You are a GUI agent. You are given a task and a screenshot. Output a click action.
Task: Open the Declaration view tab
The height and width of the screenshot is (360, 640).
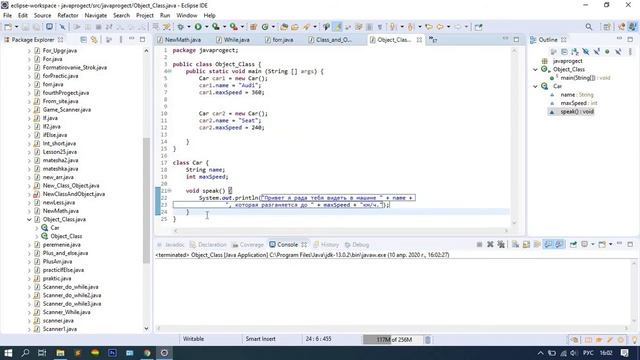(208, 244)
